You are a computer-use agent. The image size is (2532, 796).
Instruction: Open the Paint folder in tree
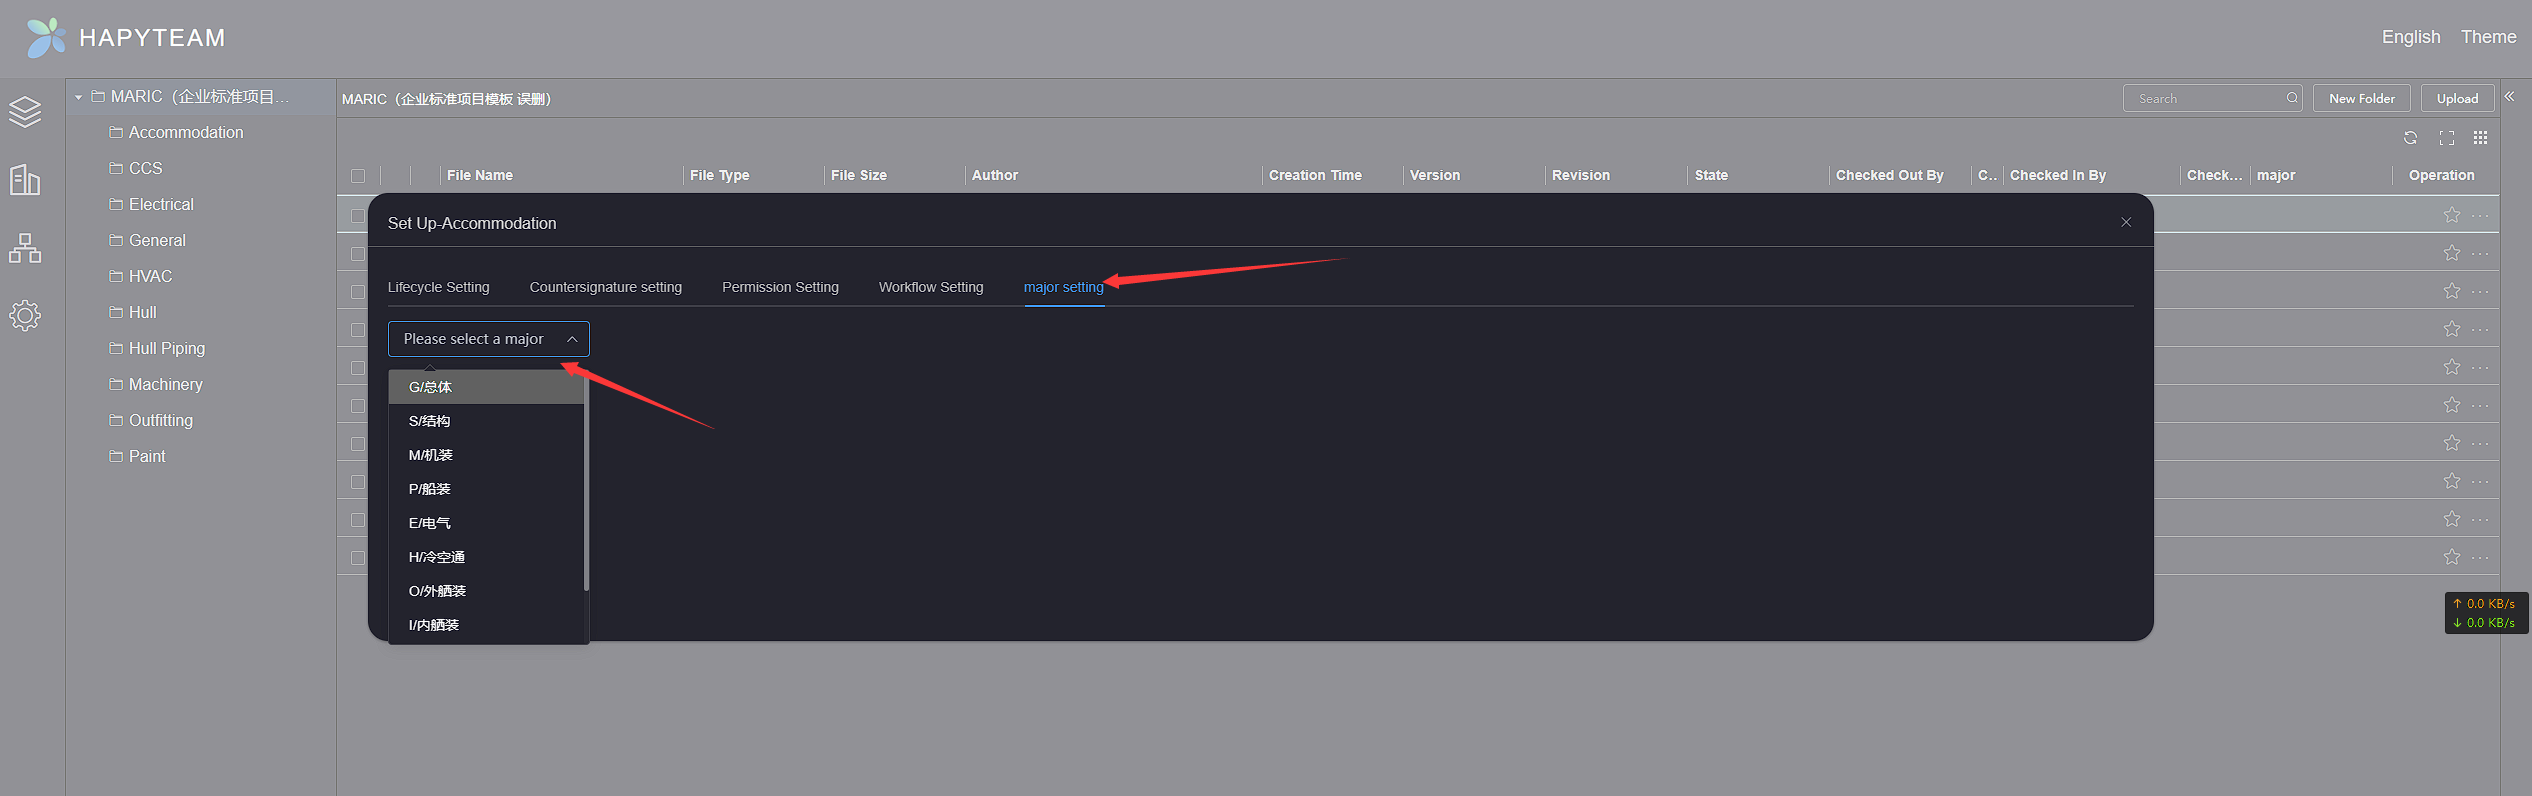point(147,456)
